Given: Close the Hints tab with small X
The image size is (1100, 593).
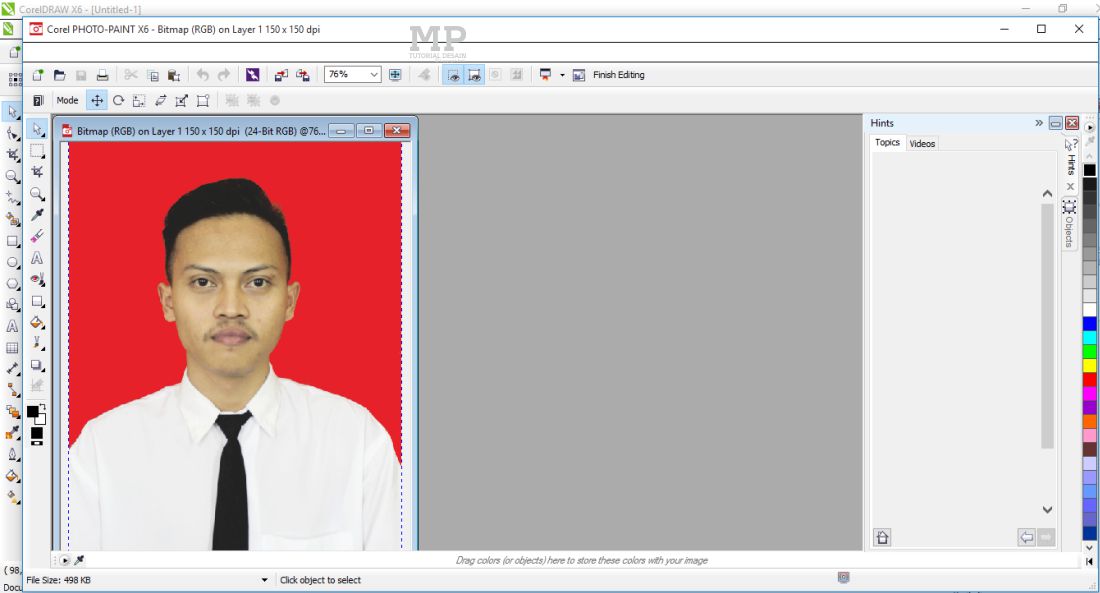Looking at the screenshot, I should 1070,187.
